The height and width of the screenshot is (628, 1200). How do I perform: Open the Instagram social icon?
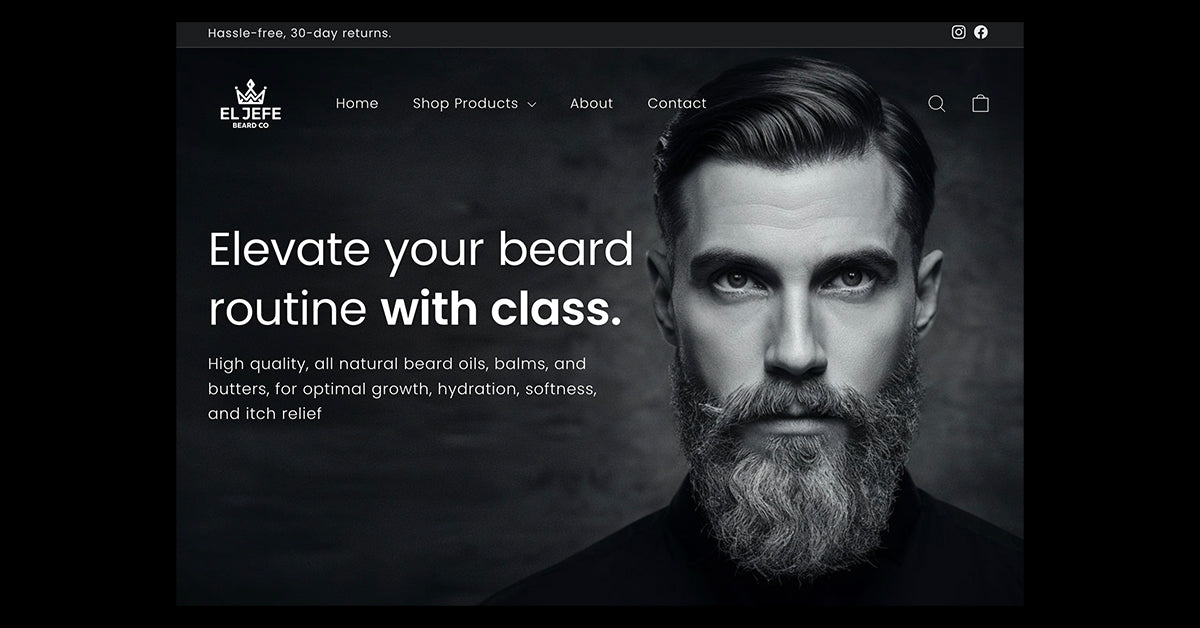tap(958, 32)
